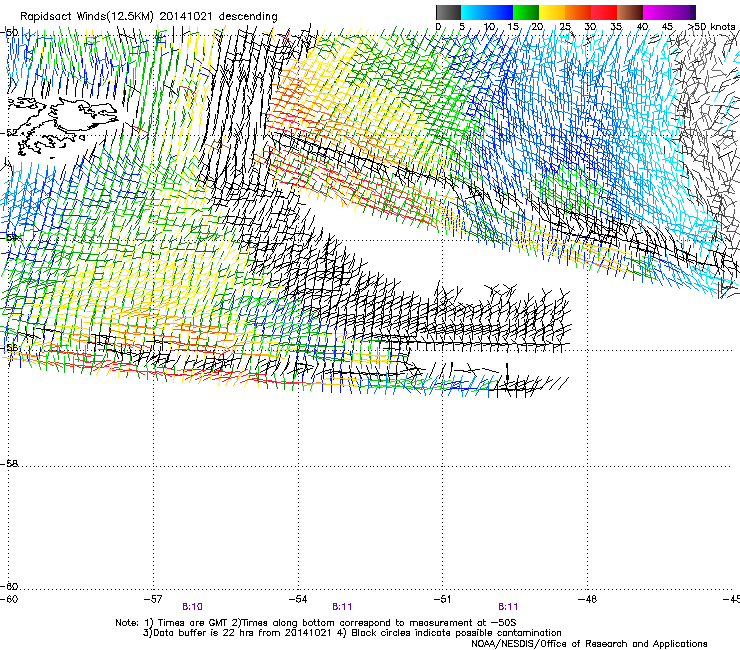Click the '-60' latitude label on left axis
Screen dimensions: 740x650
(9, 586)
